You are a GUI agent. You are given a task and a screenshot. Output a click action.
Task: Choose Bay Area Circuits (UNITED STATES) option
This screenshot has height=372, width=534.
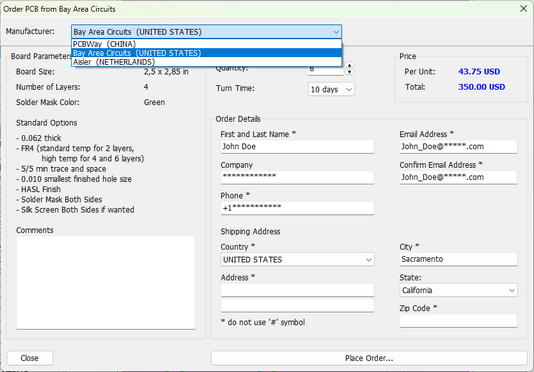pos(206,53)
